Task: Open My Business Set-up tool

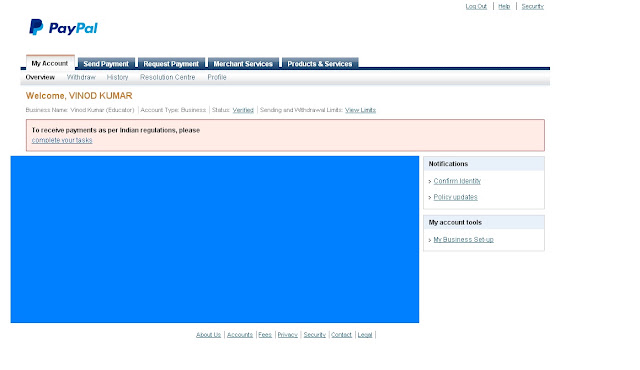Action: point(463,239)
